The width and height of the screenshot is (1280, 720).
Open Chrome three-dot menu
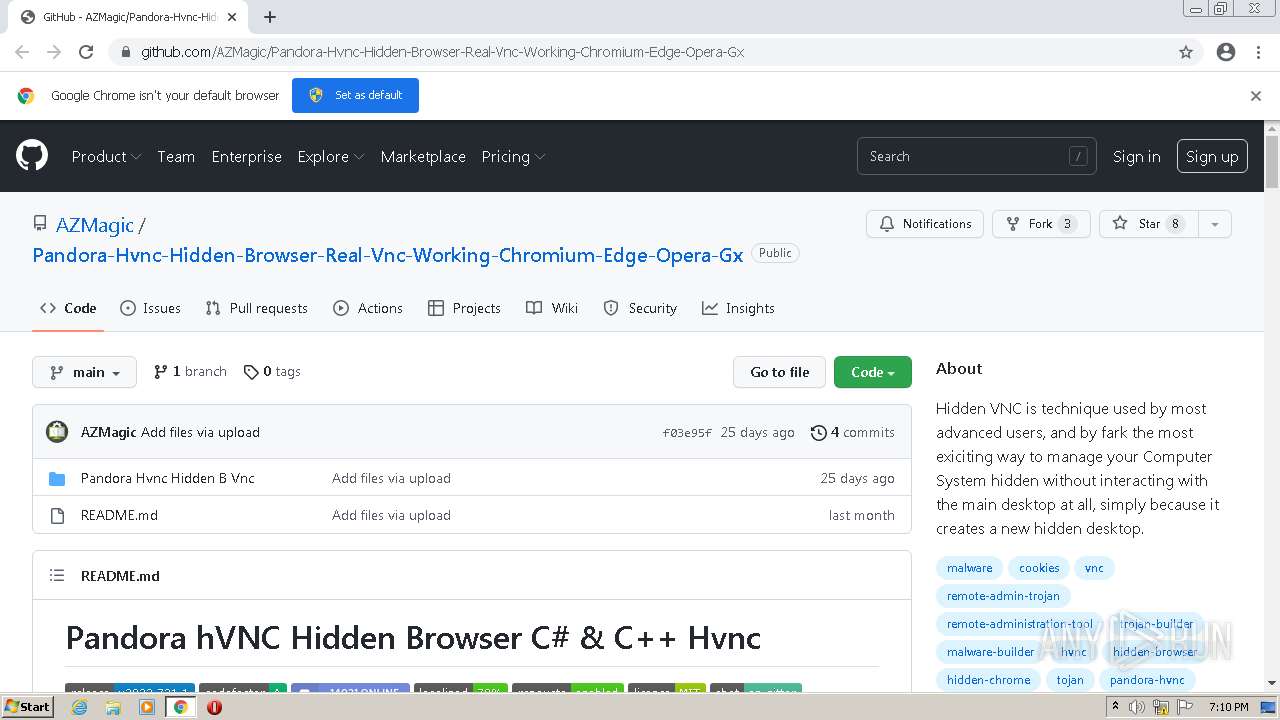(1258, 52)
